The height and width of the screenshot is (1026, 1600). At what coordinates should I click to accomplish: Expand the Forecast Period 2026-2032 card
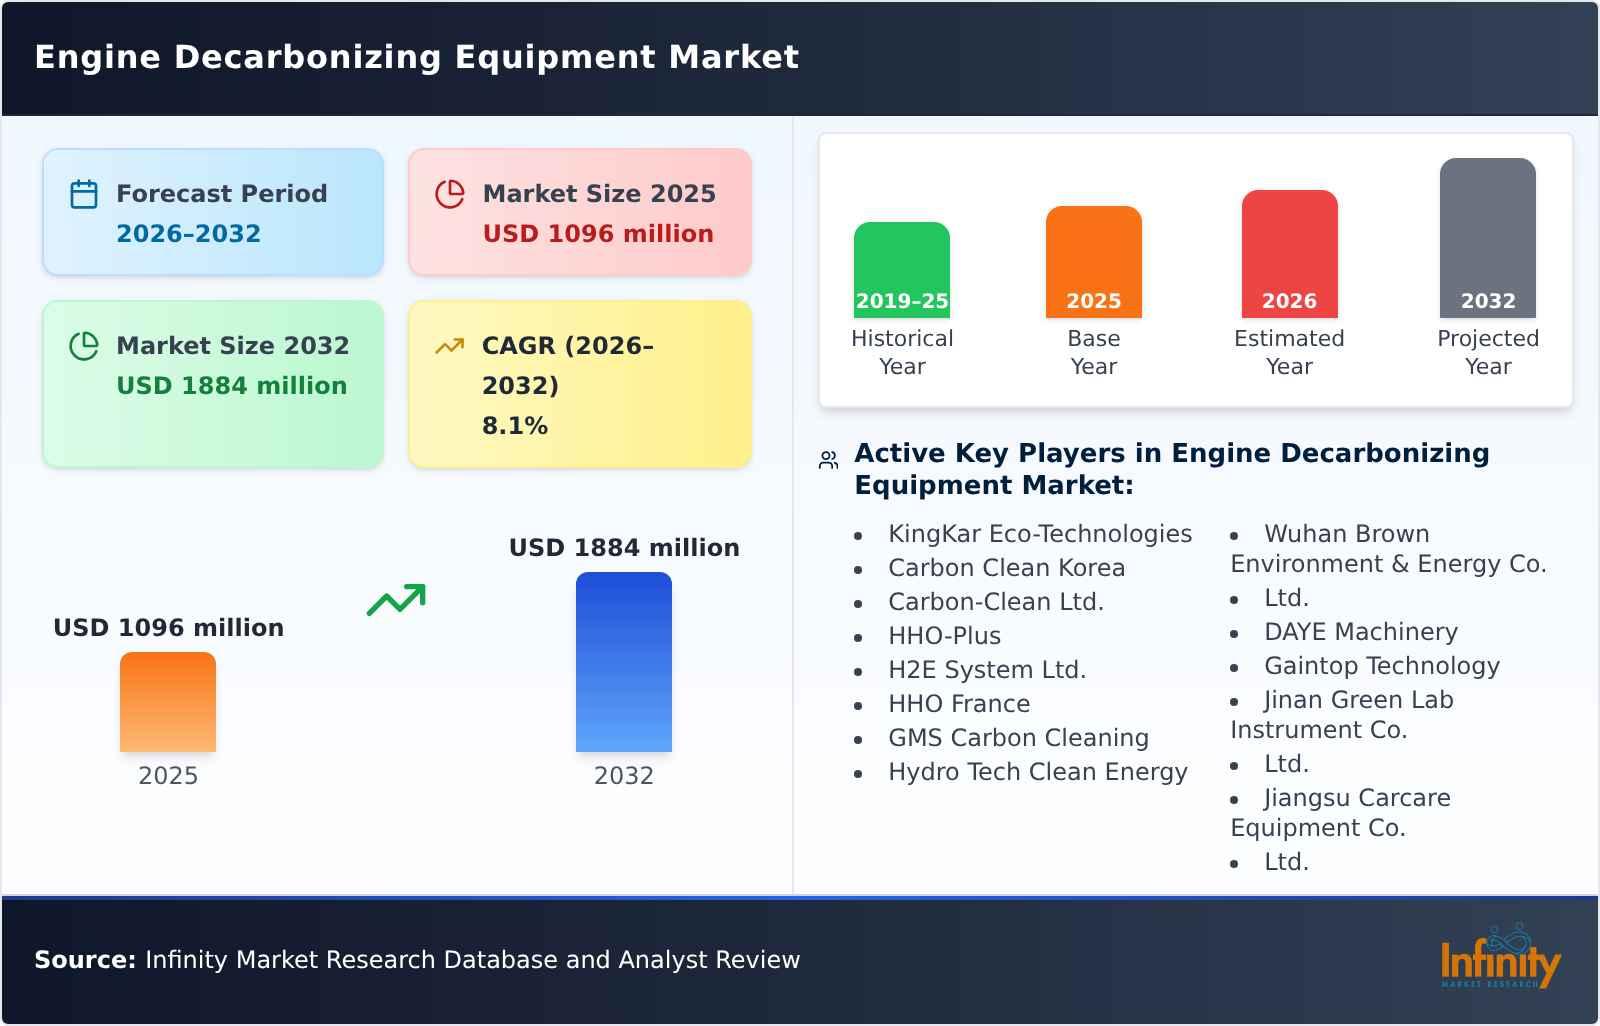(212, 211)
